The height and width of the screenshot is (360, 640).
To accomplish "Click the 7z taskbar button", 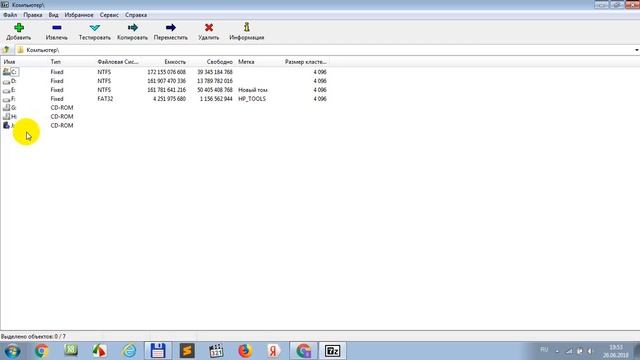I will pos(332,351).
